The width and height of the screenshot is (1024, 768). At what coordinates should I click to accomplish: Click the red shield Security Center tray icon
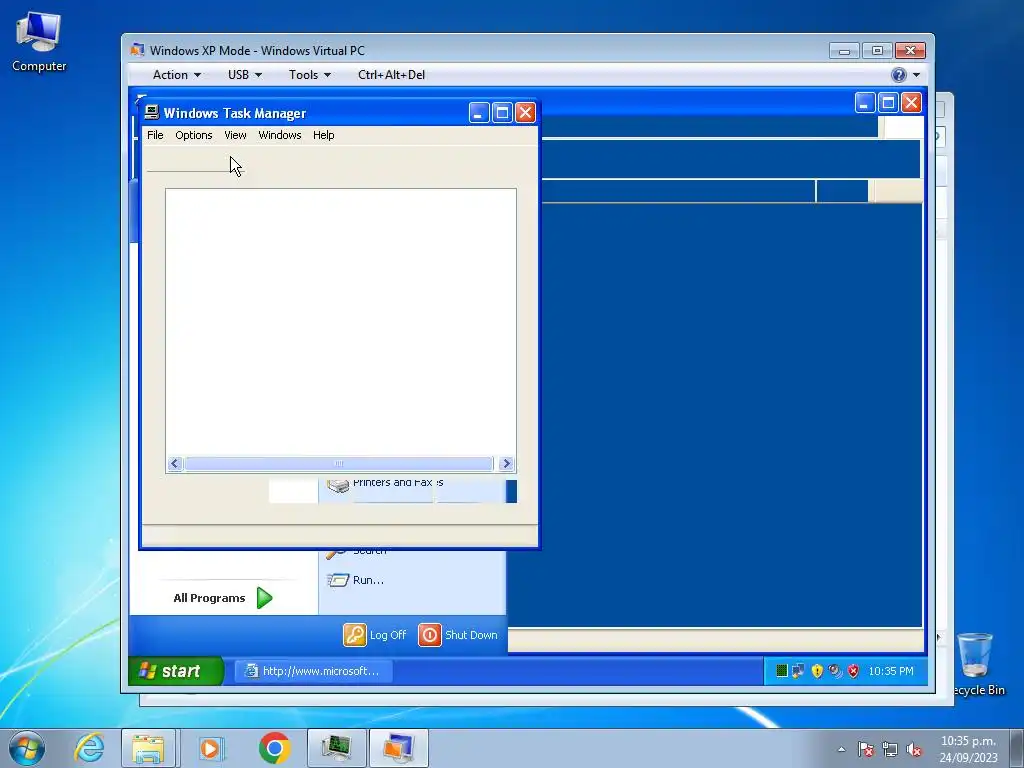coord(853,671)
